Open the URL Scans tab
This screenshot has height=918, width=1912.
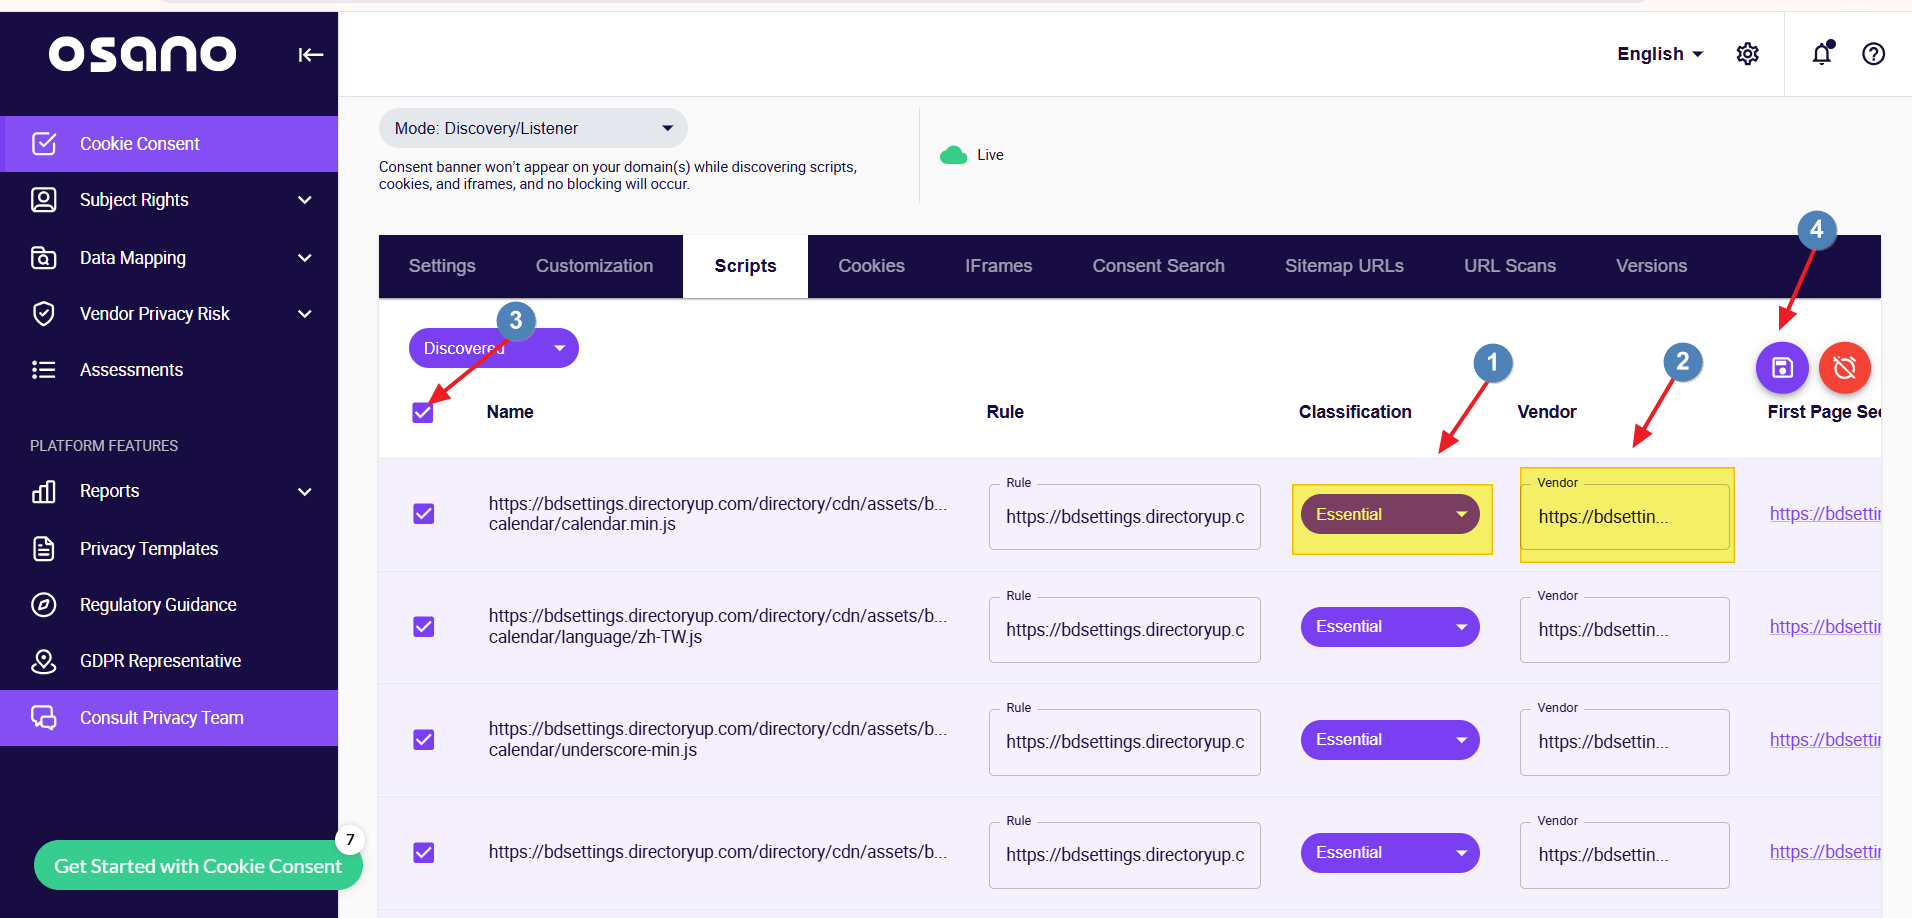point(1510,266)
